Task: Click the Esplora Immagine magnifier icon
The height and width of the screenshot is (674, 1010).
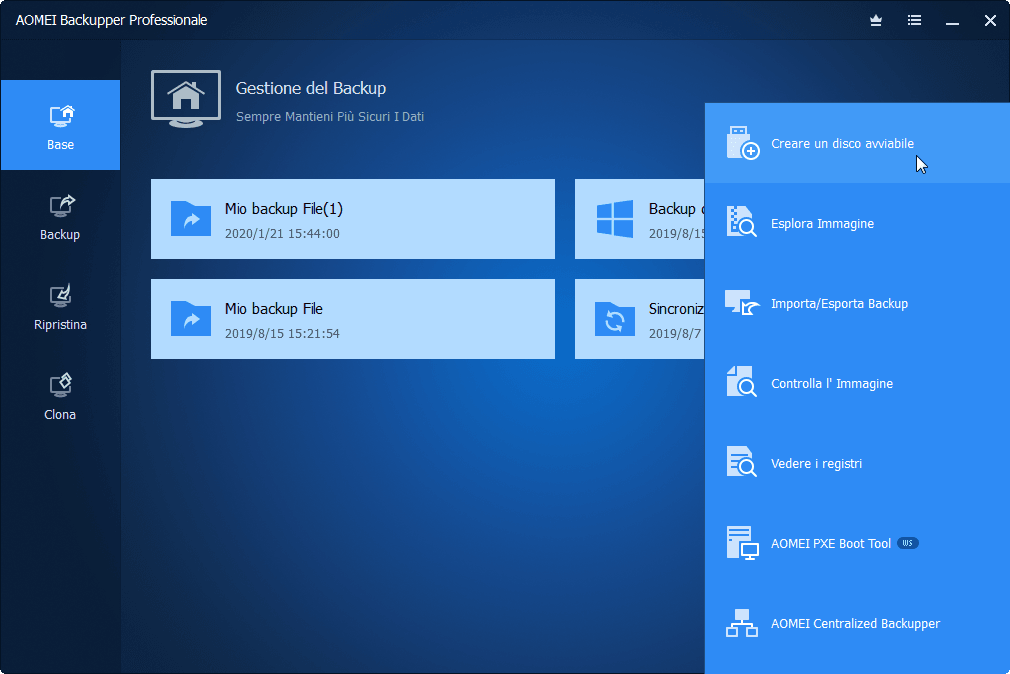Action: [x=743, y=223]
